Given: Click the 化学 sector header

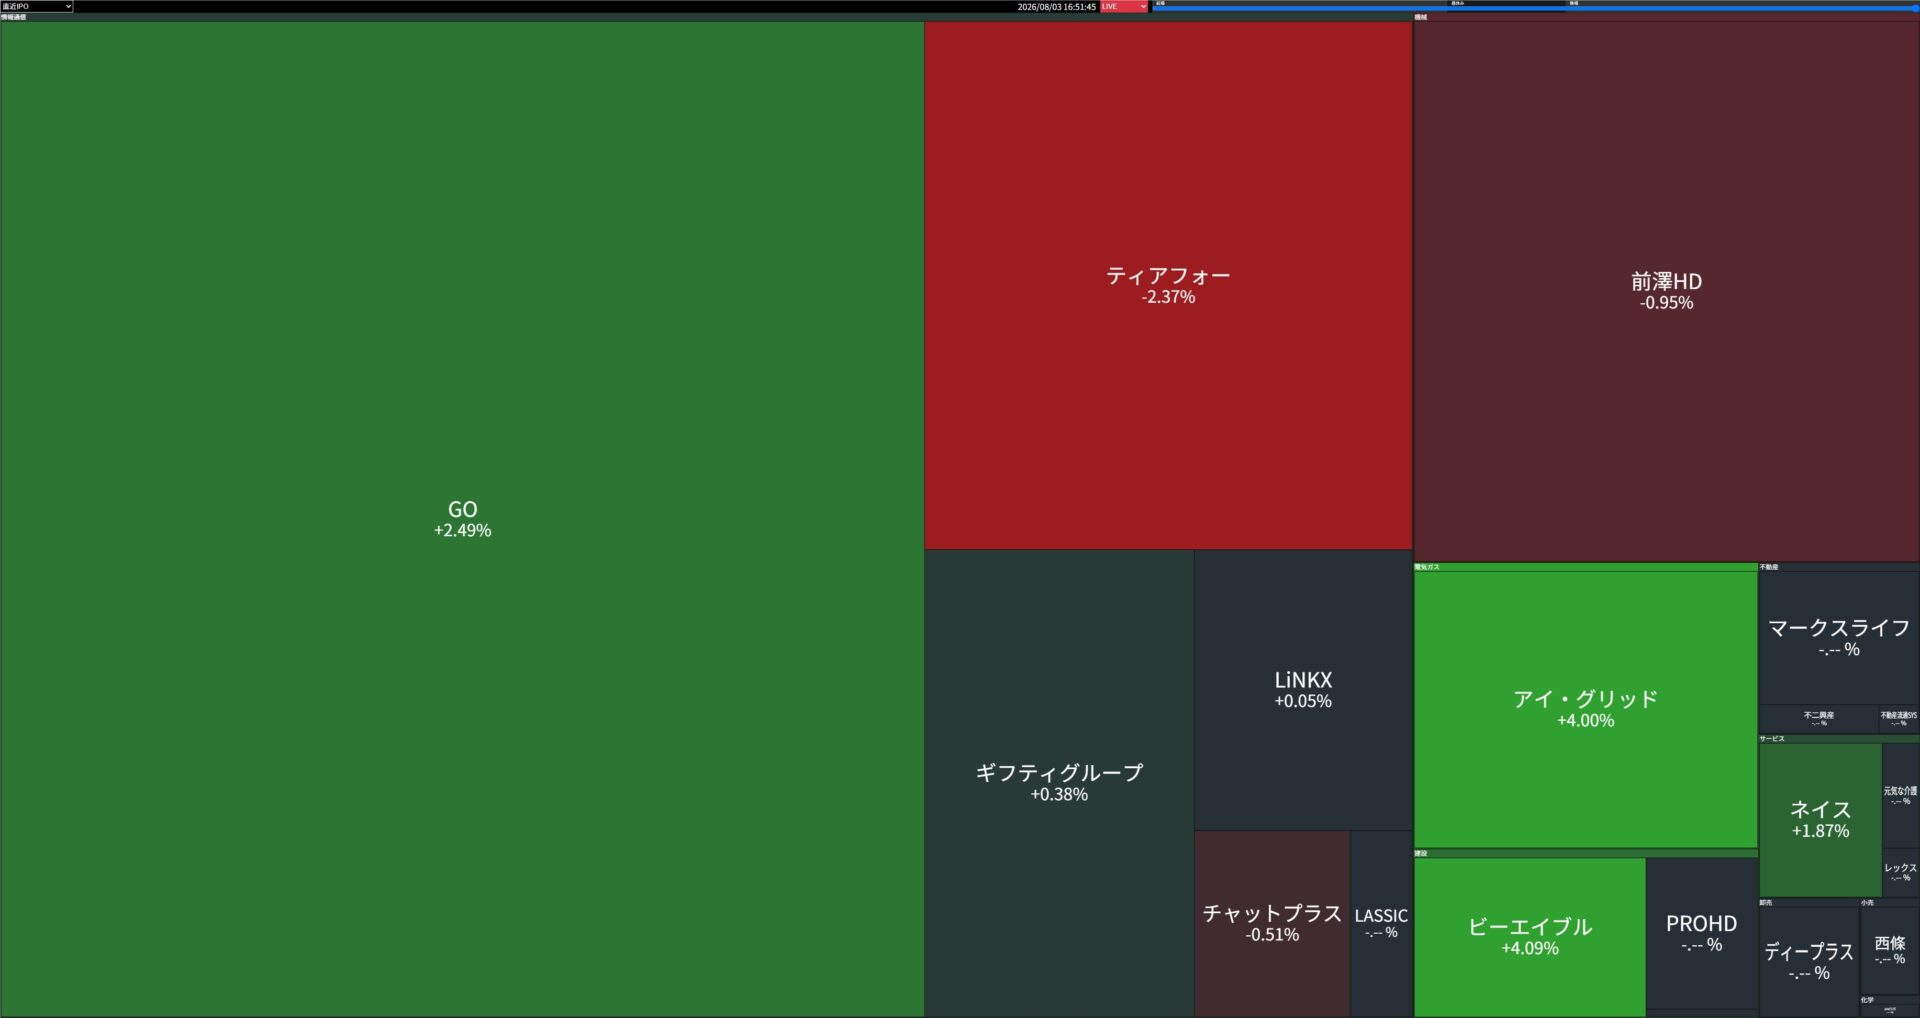Looking at the screenshot, I should [1889, 1000].
